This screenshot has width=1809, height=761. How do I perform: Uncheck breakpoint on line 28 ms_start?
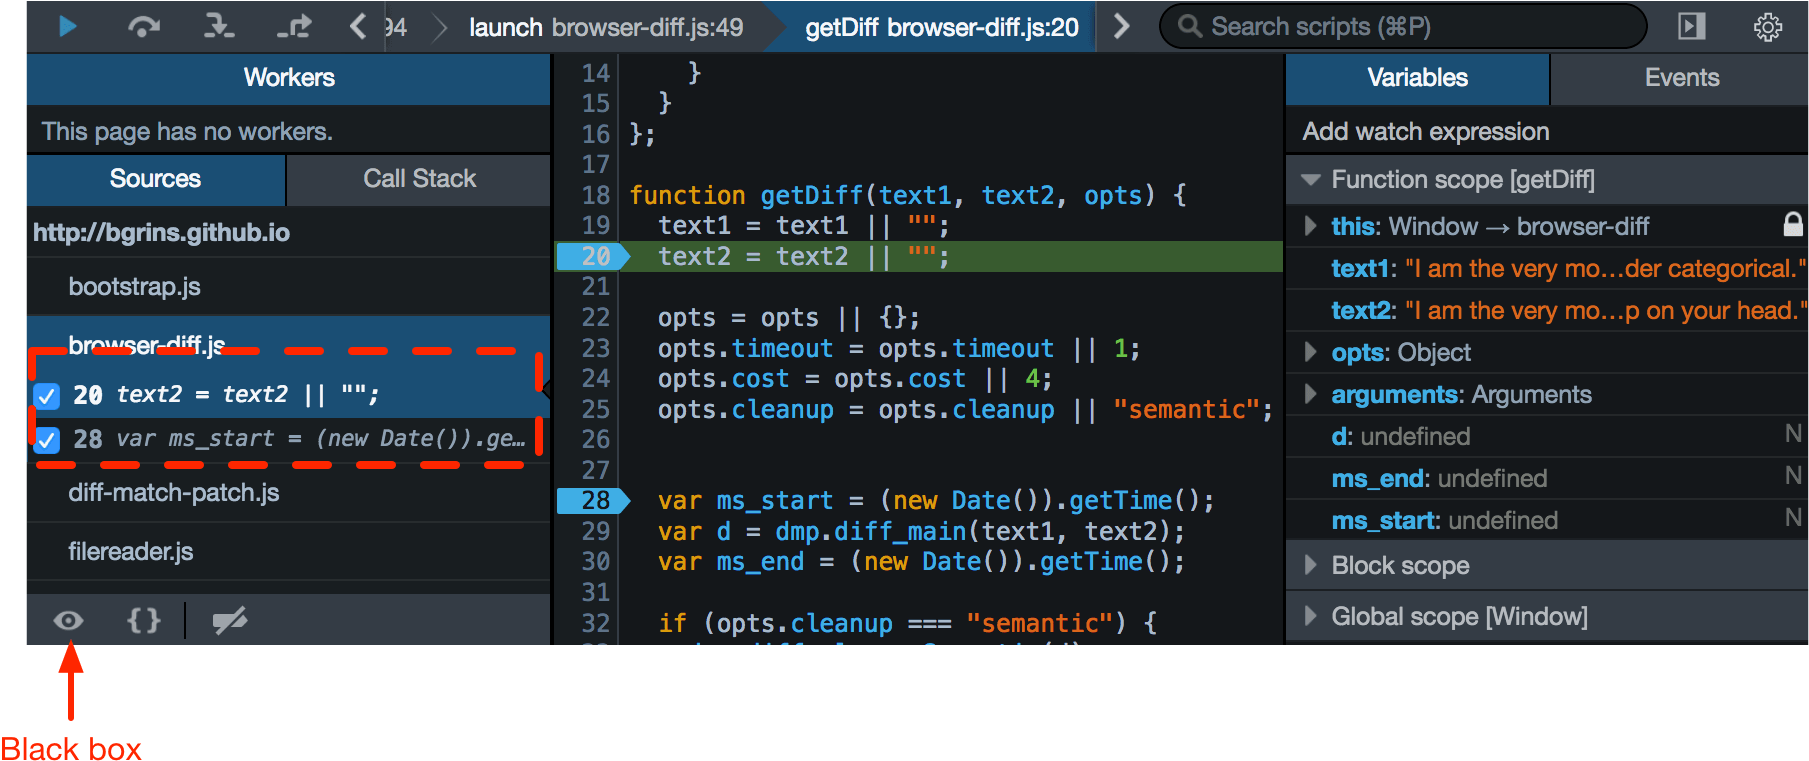coord(47,439)
